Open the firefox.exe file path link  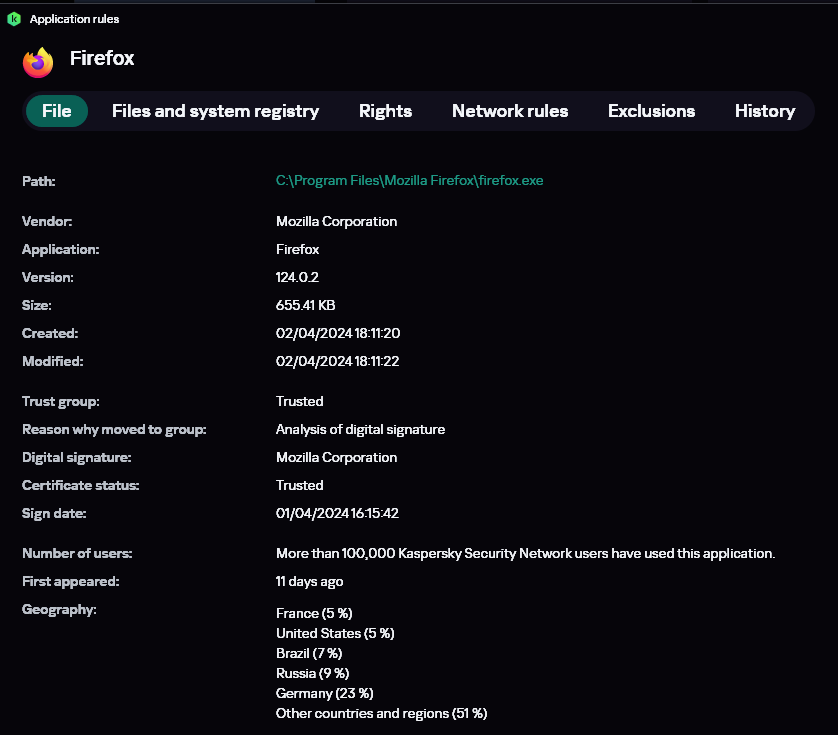coord(409,181)
